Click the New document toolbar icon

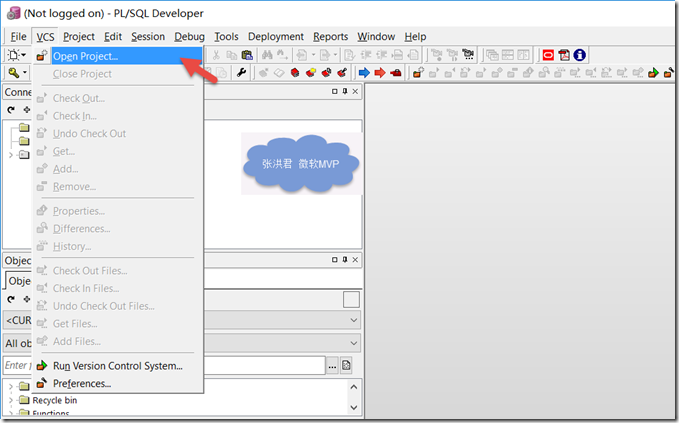(x=13, y=55)
